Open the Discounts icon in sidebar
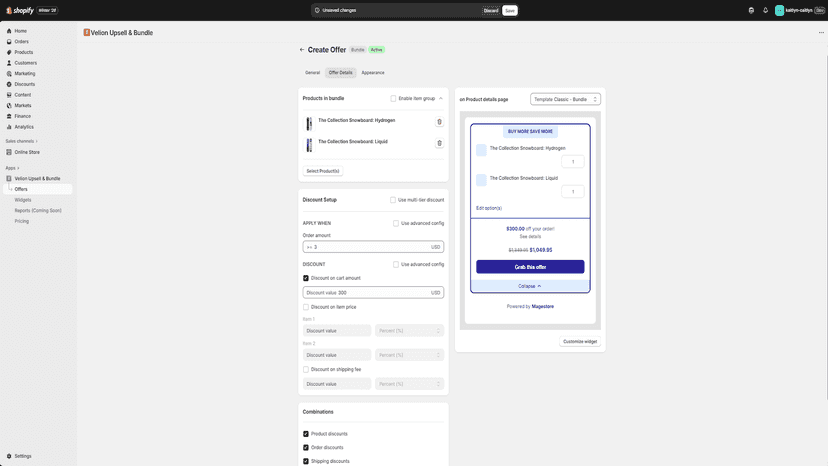 [9, 84]
